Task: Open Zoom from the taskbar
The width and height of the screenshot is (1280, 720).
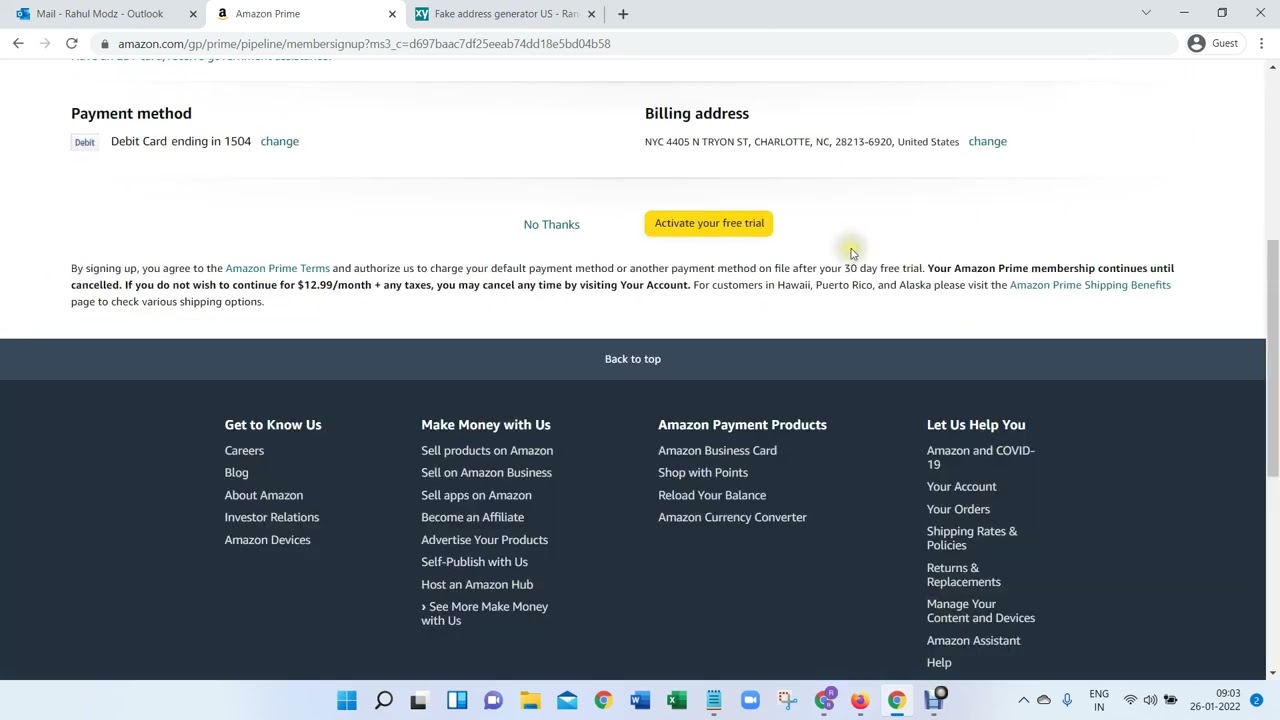Action: [x=750, y=700]
